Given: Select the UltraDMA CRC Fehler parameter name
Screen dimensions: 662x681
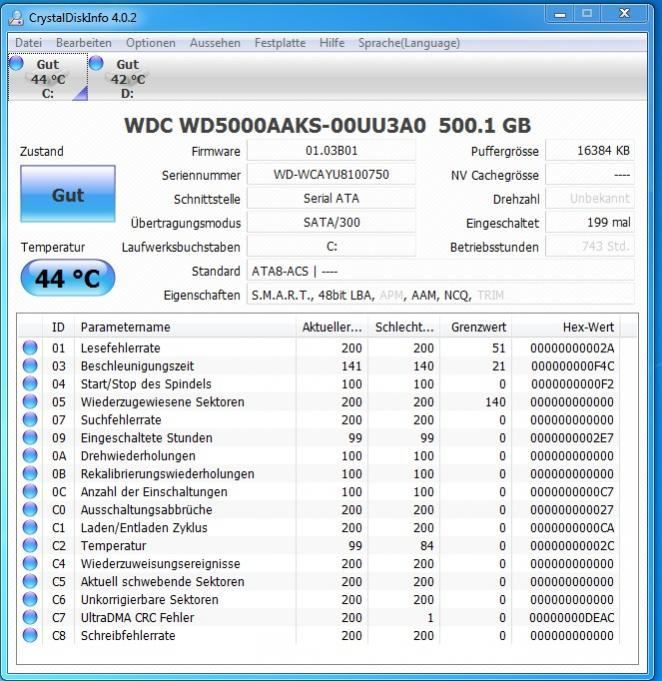Looking at the screenshot, I should pyautogui.click(x=137, y=618).
